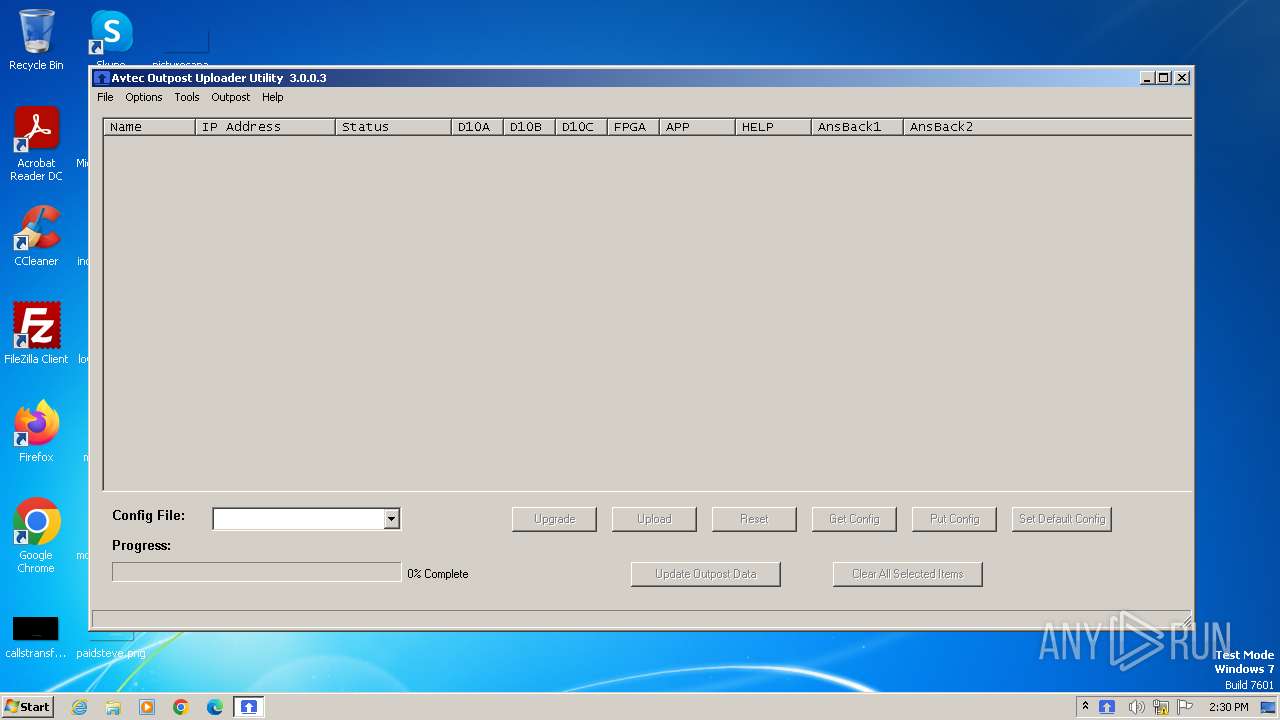
Task: Open the network tray icon
Action: [1161, 707]
